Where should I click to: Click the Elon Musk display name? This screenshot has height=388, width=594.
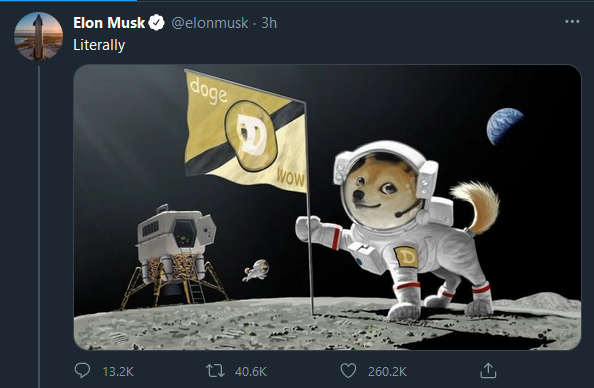click(109, 23)
